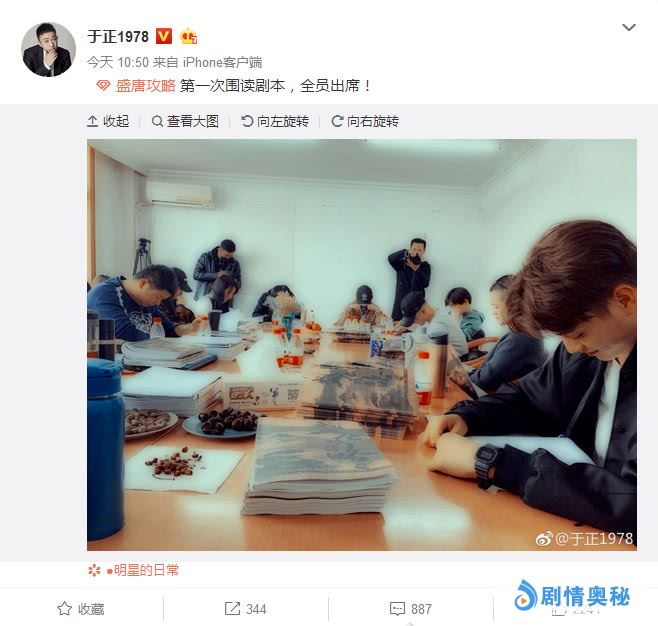This screenshot has height=626, width=658.
Task: Rotate the image left with 向左旋转
Action: pos(275,121)
